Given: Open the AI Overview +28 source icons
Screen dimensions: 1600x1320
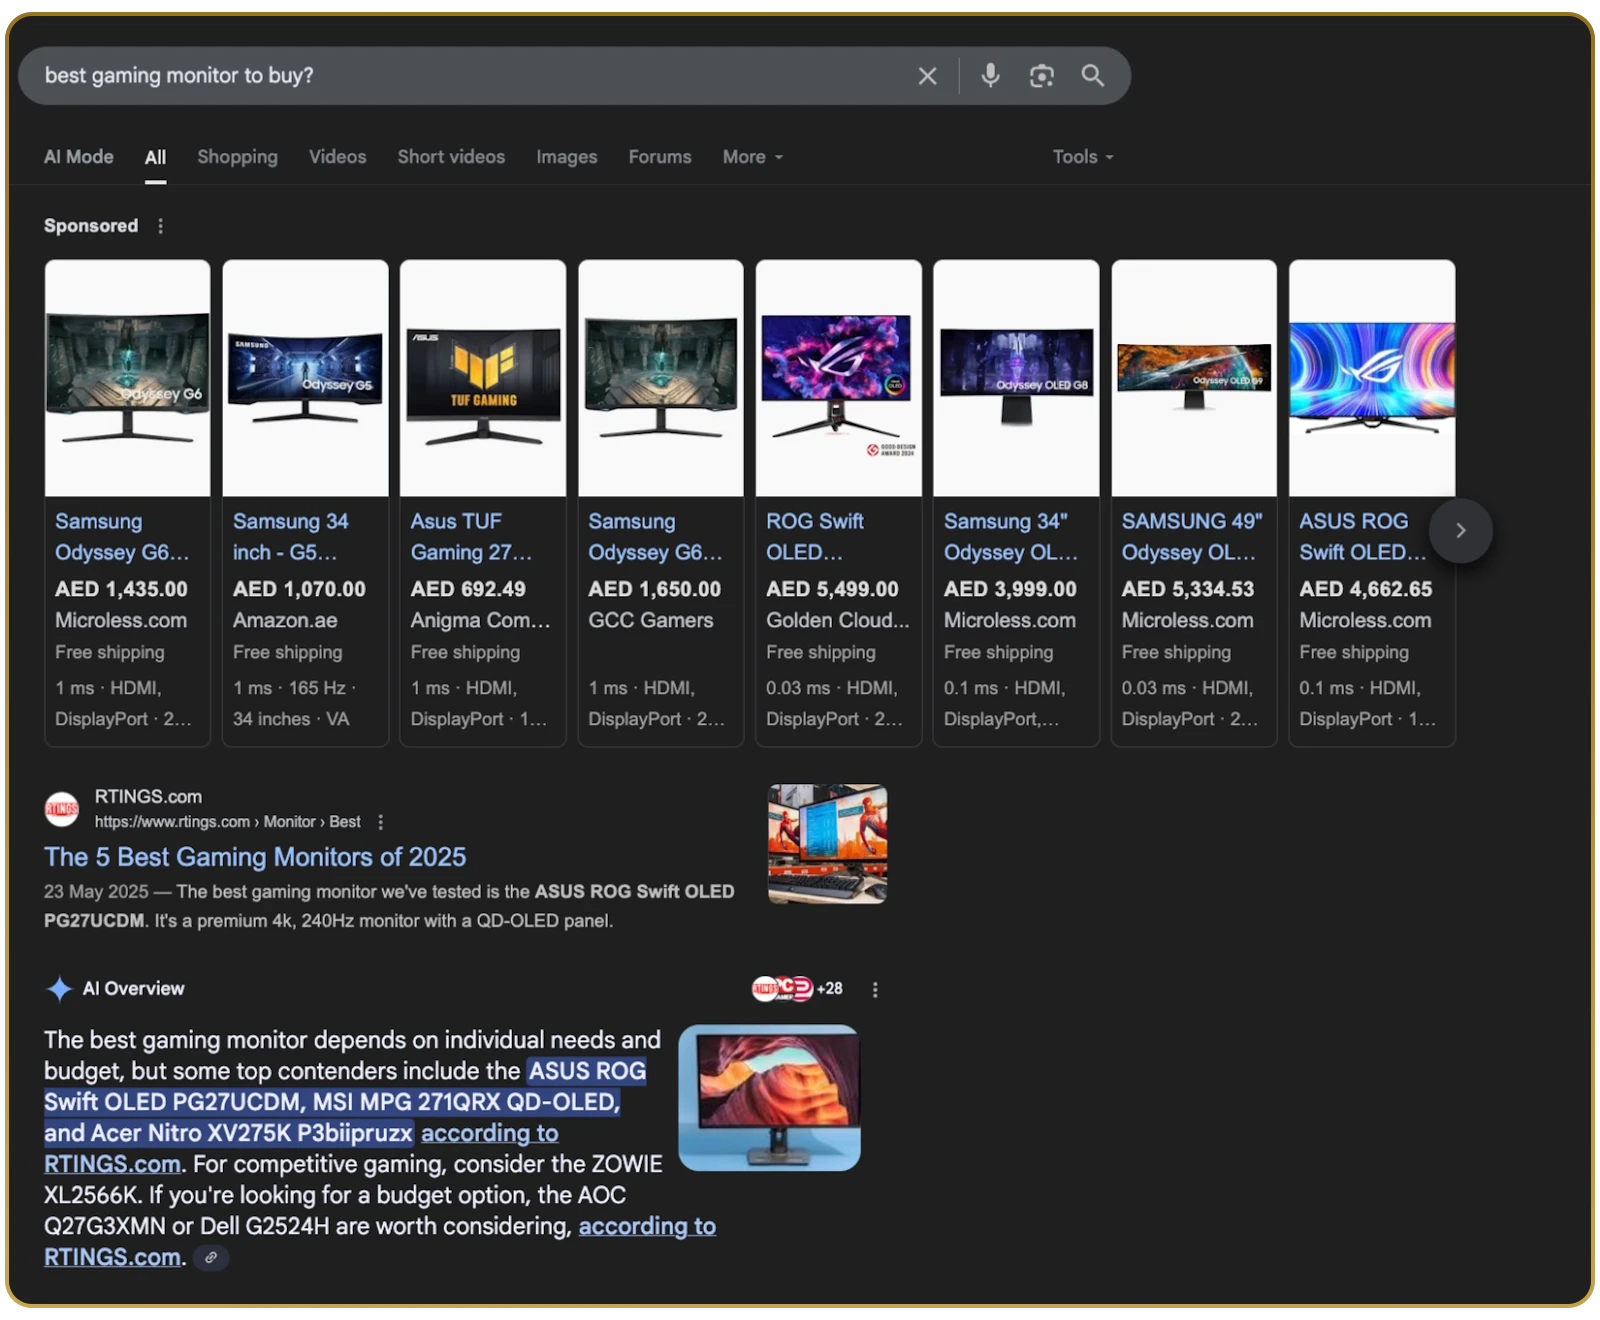Looking at the screenshot, I should coord(797,989).
